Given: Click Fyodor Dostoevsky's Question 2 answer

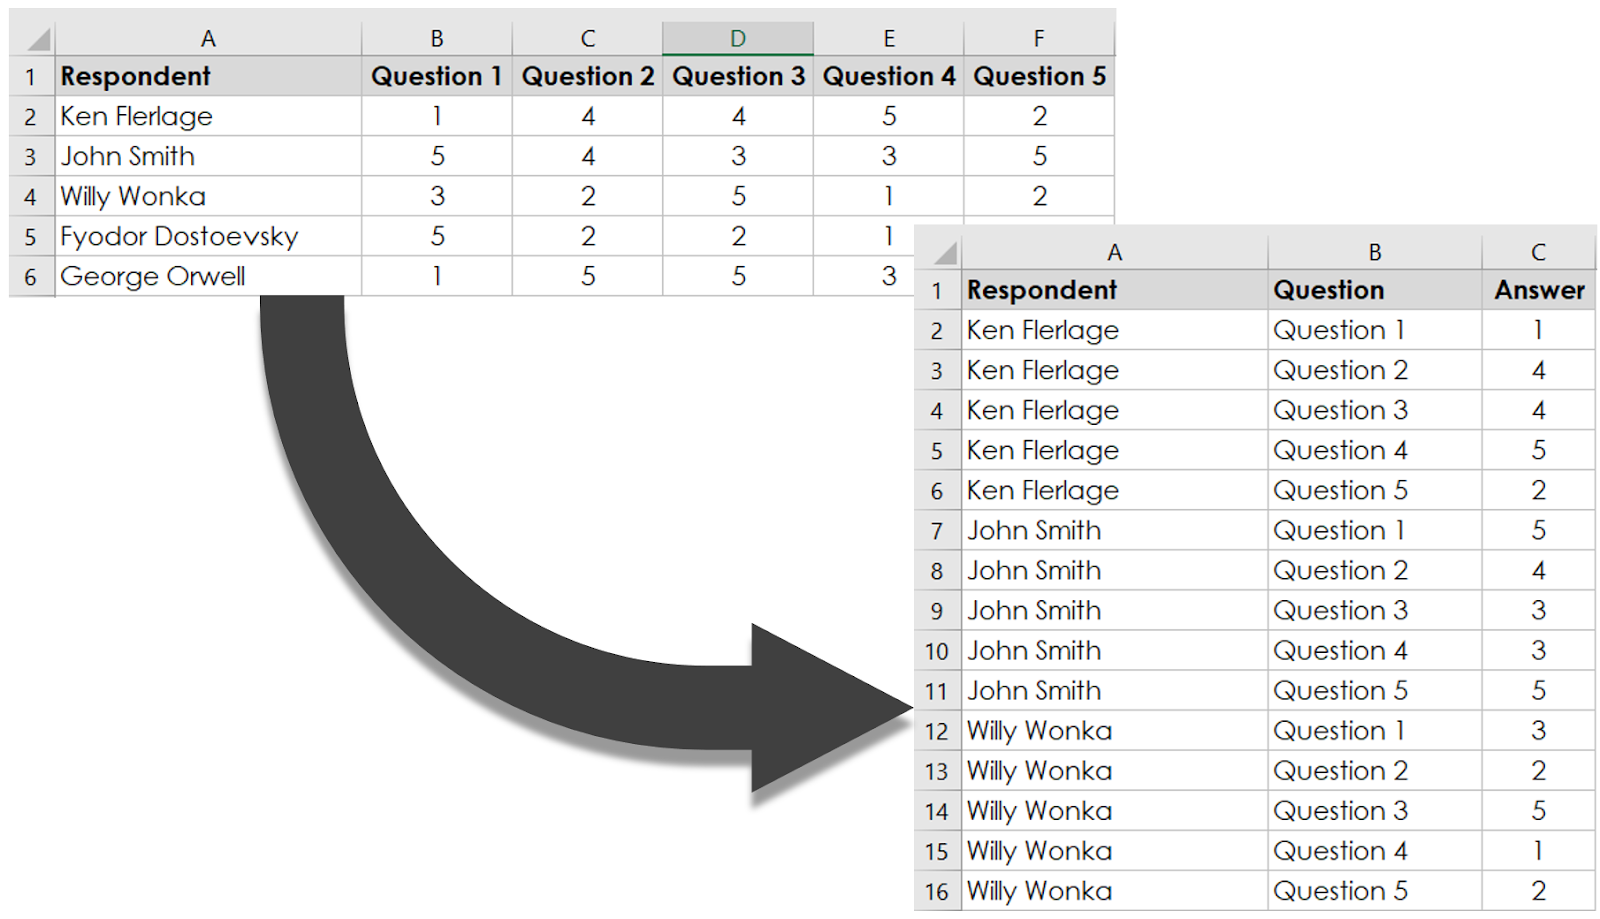Looking at the screenshot, I should (588, 236).
